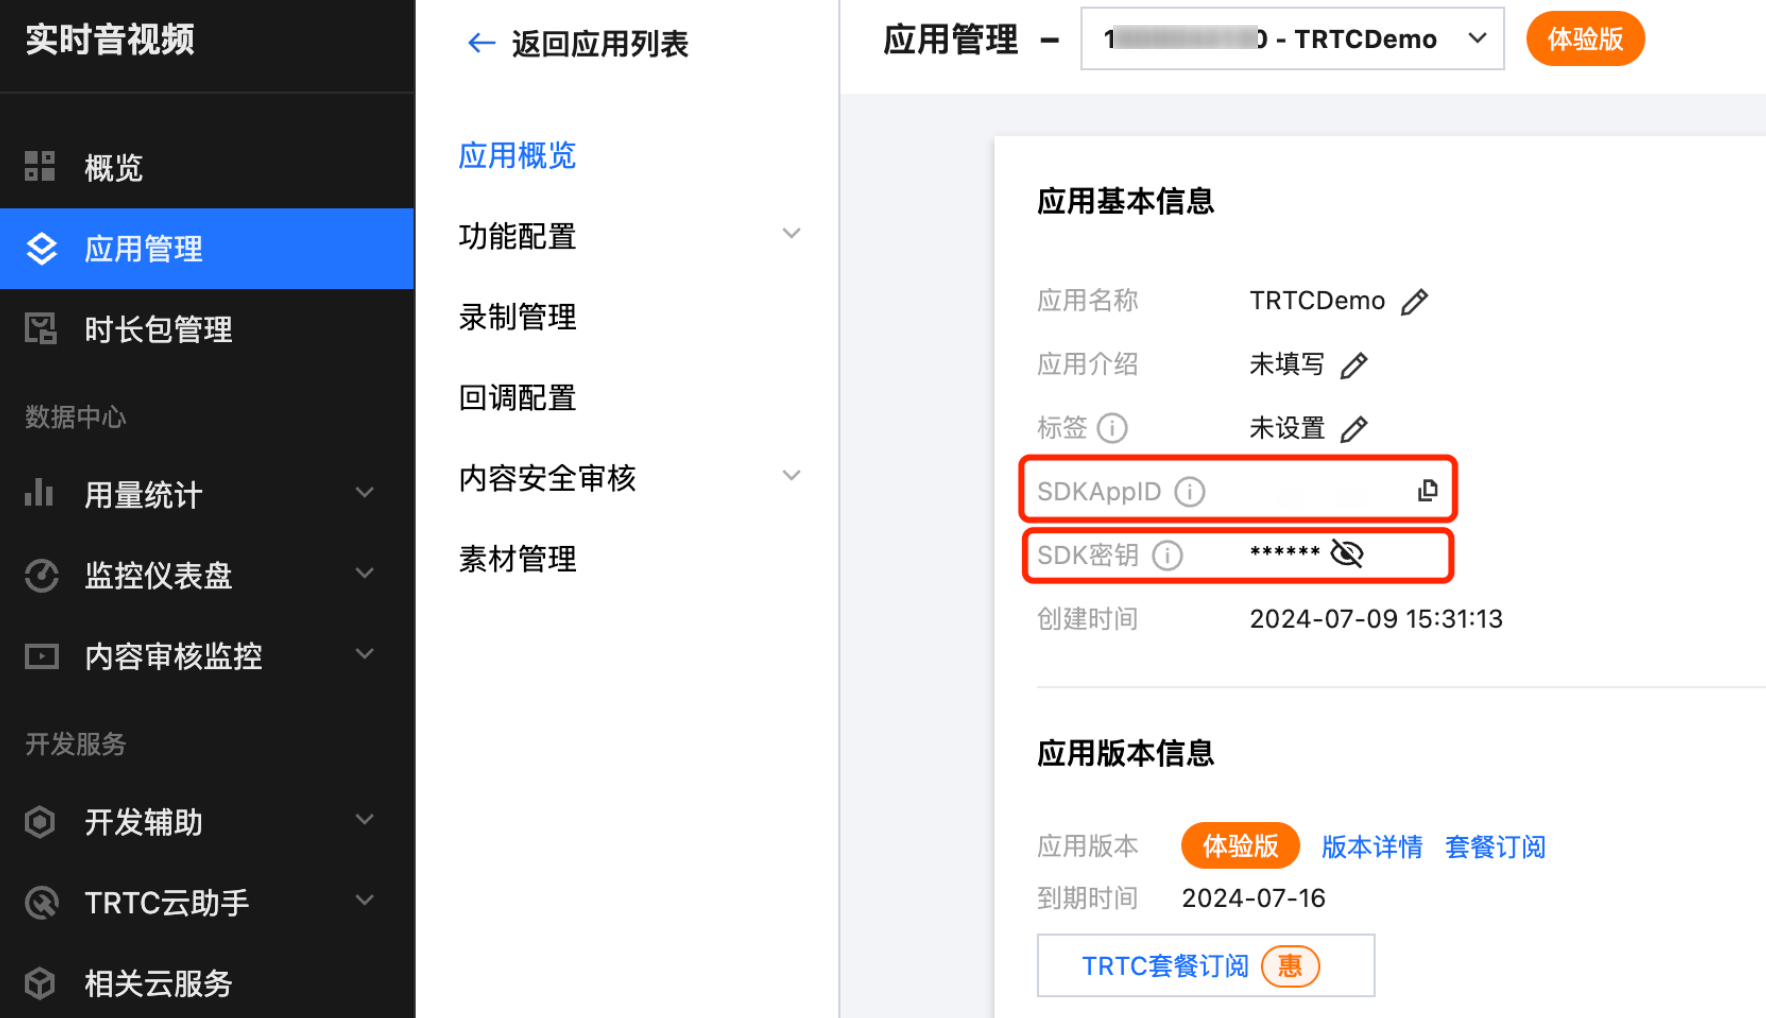Click the 未设置 value beside 标签

[1287, 428]
